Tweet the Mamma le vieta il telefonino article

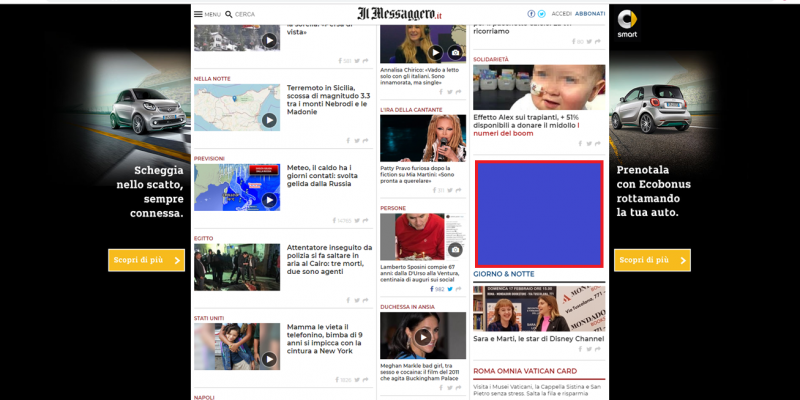[x=357, y=380]
